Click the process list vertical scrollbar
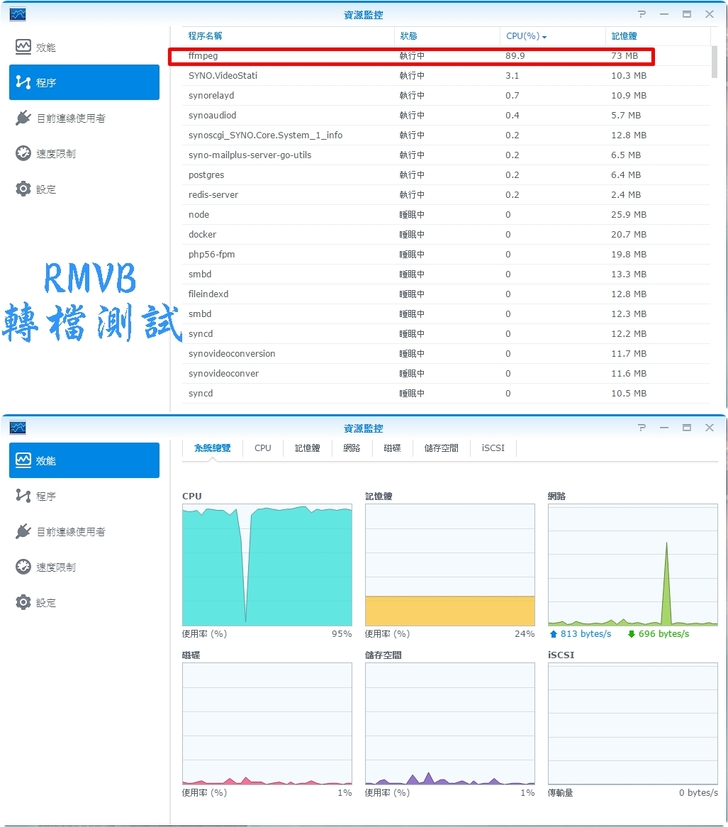This screenshot has height=827, width=728. coord(714,61)
